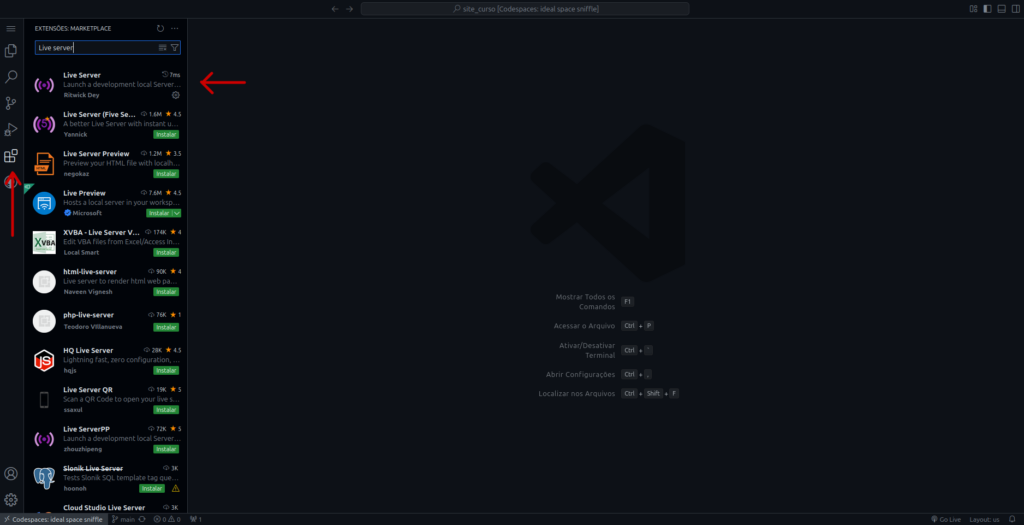Screen dimensions: 1024x525
Task: Install XVBA Live Server by Local Smart
Action: (166, 253)
